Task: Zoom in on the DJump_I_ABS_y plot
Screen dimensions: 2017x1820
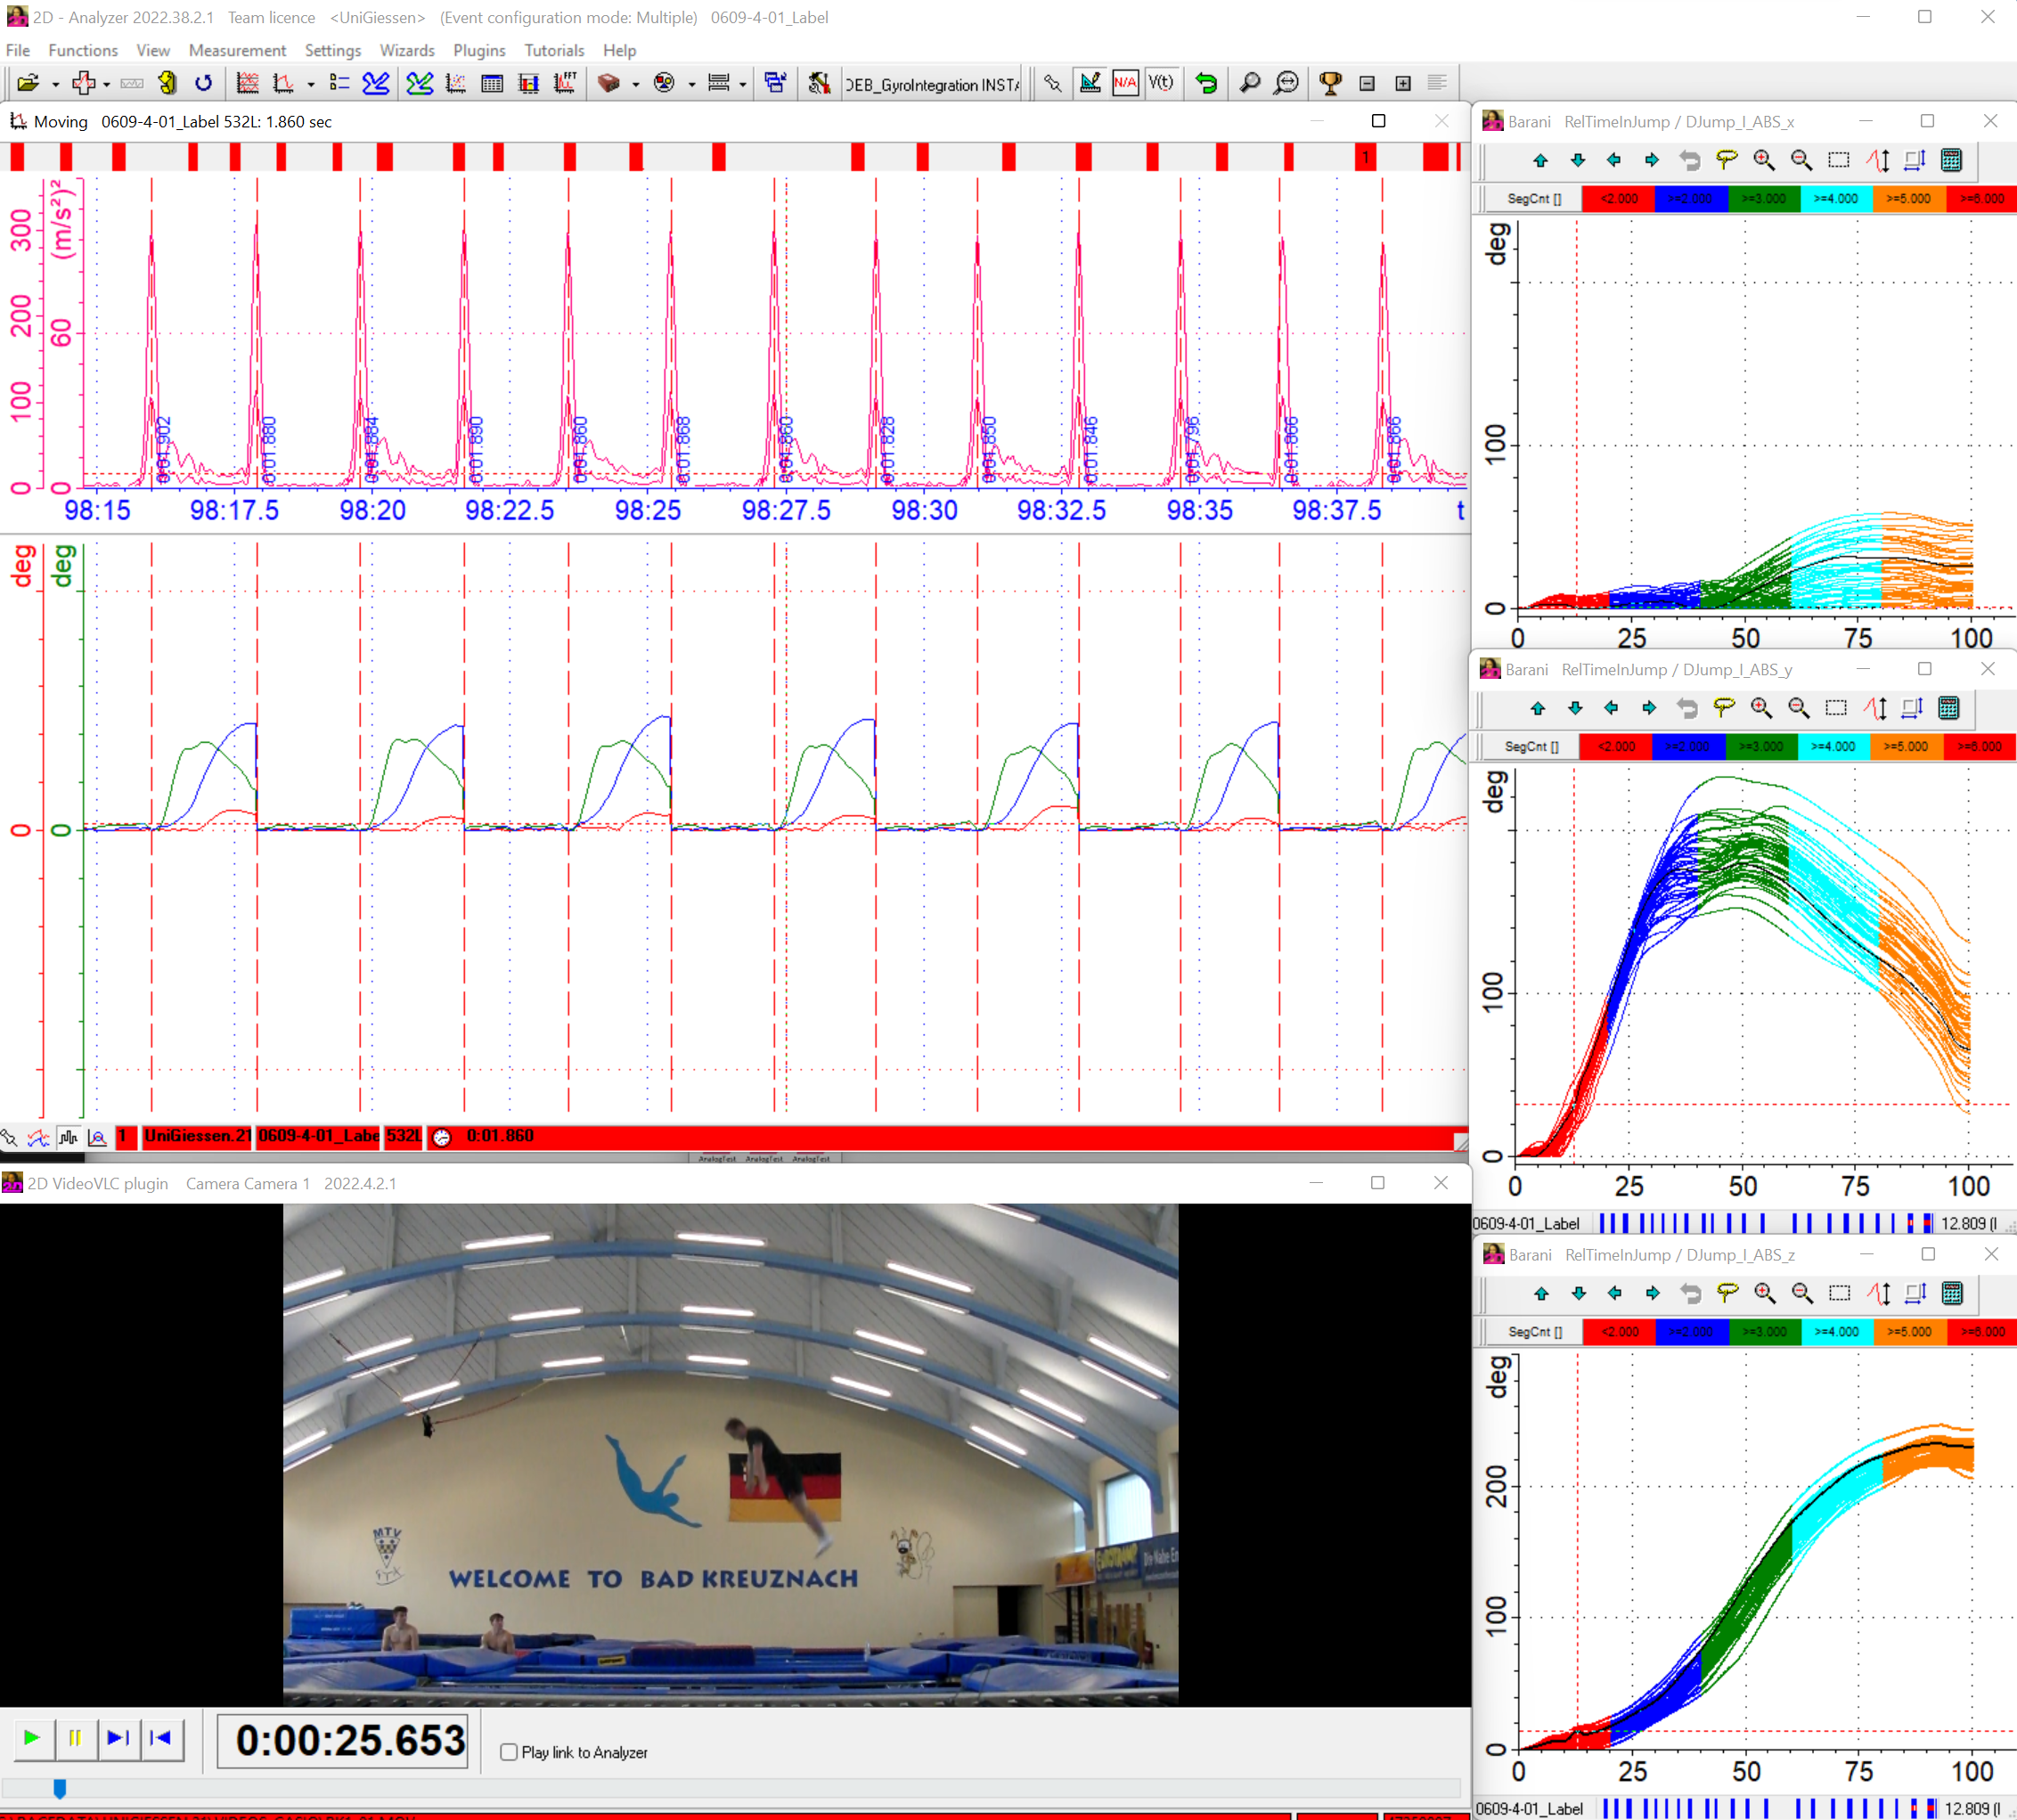Action: pos(1761,709)
